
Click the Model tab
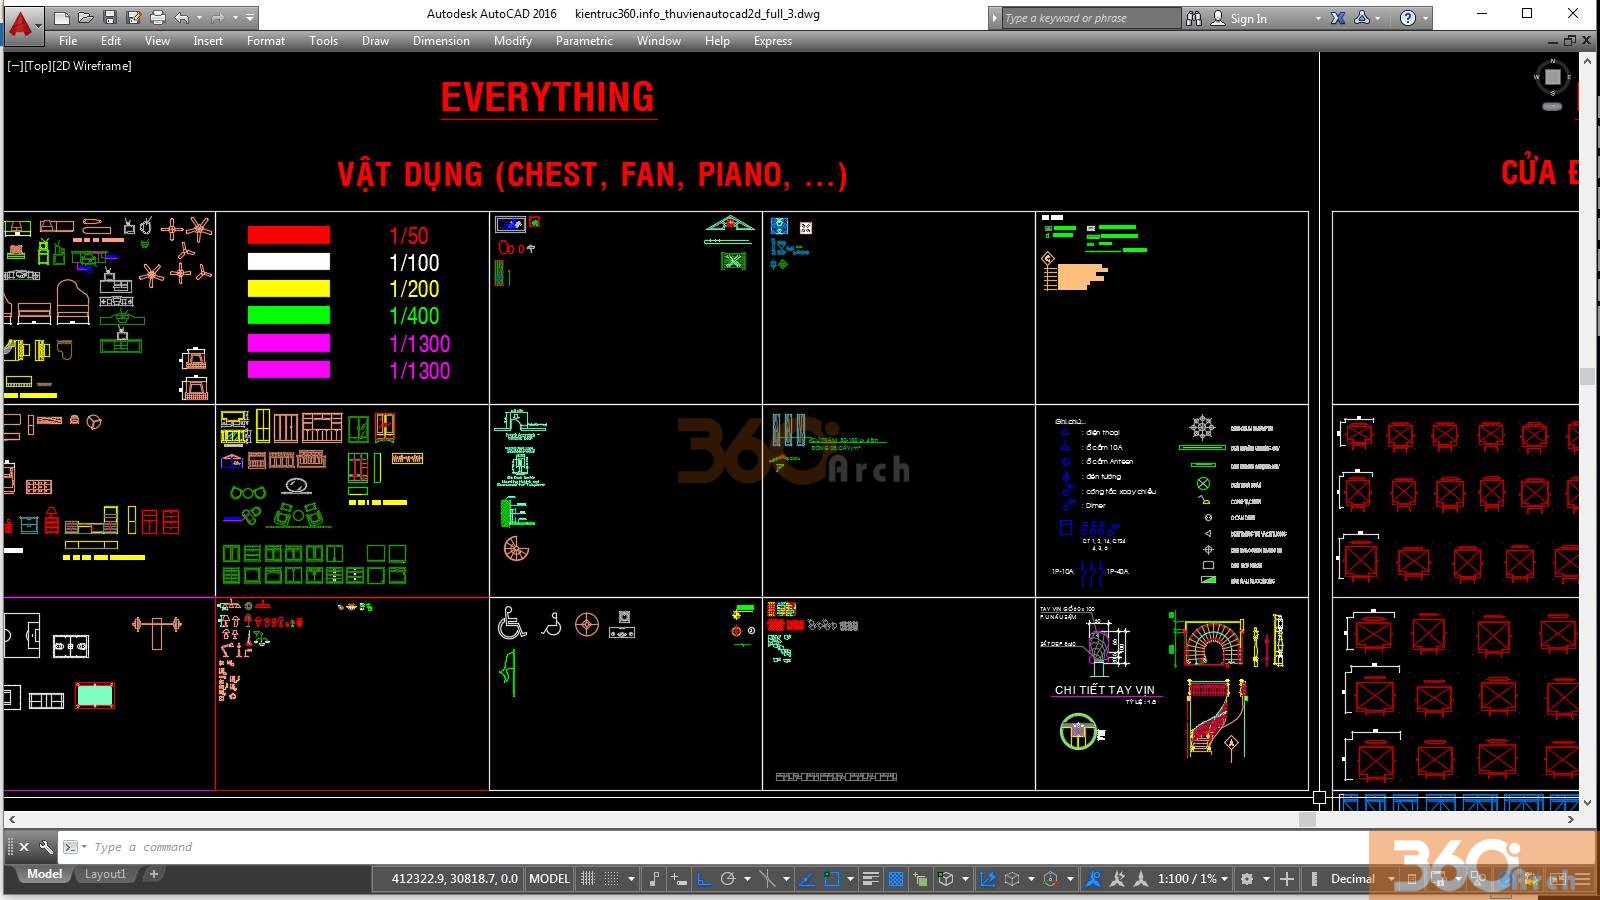click(44, 874)
